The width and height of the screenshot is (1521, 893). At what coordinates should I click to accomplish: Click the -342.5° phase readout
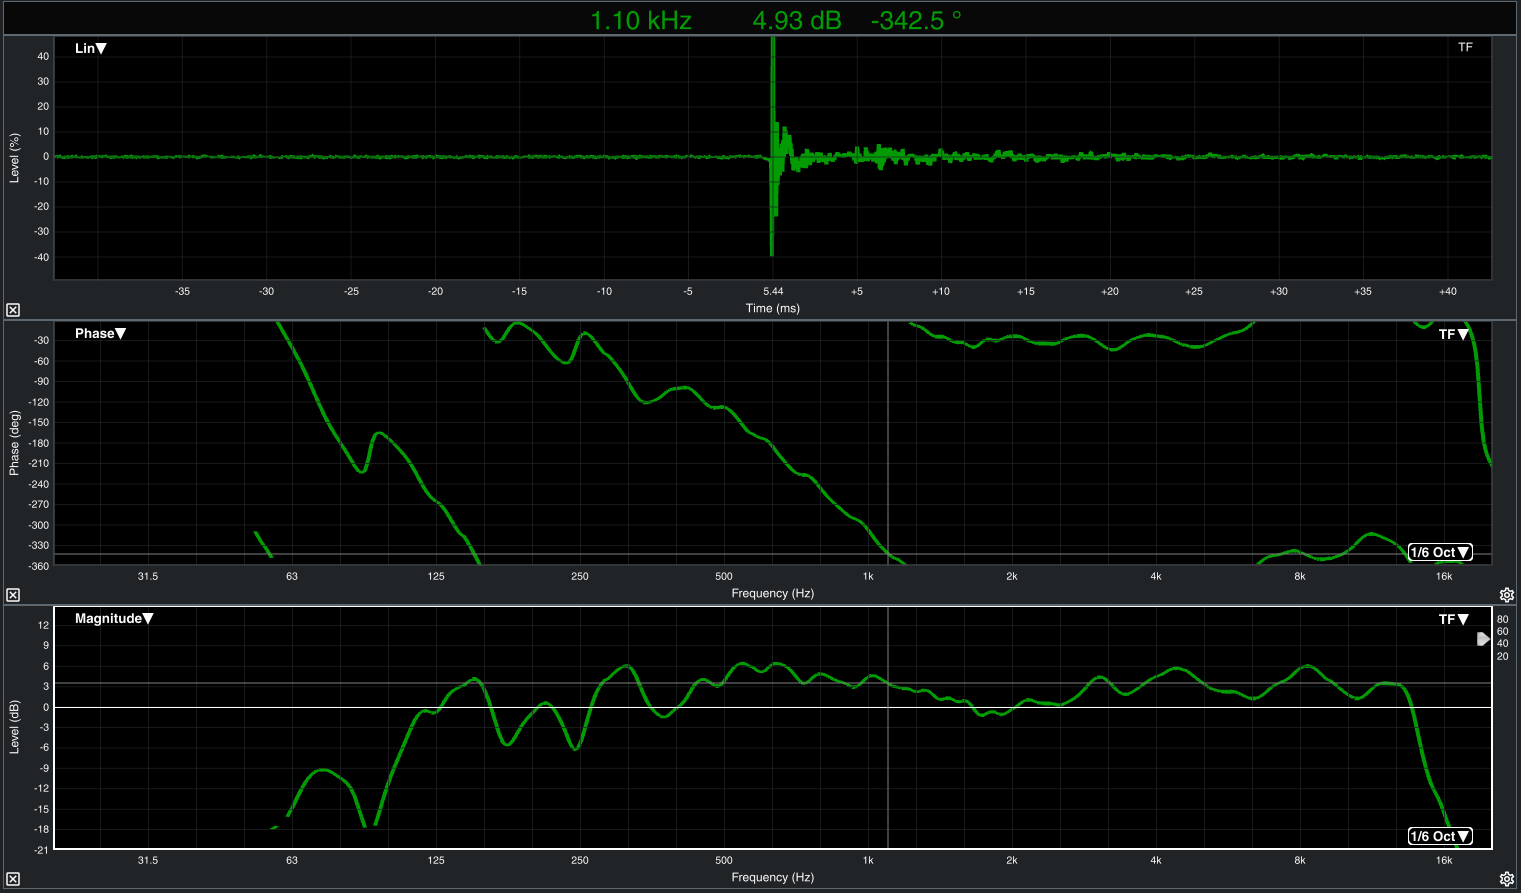pyautogui.click(x=915, y=20)
